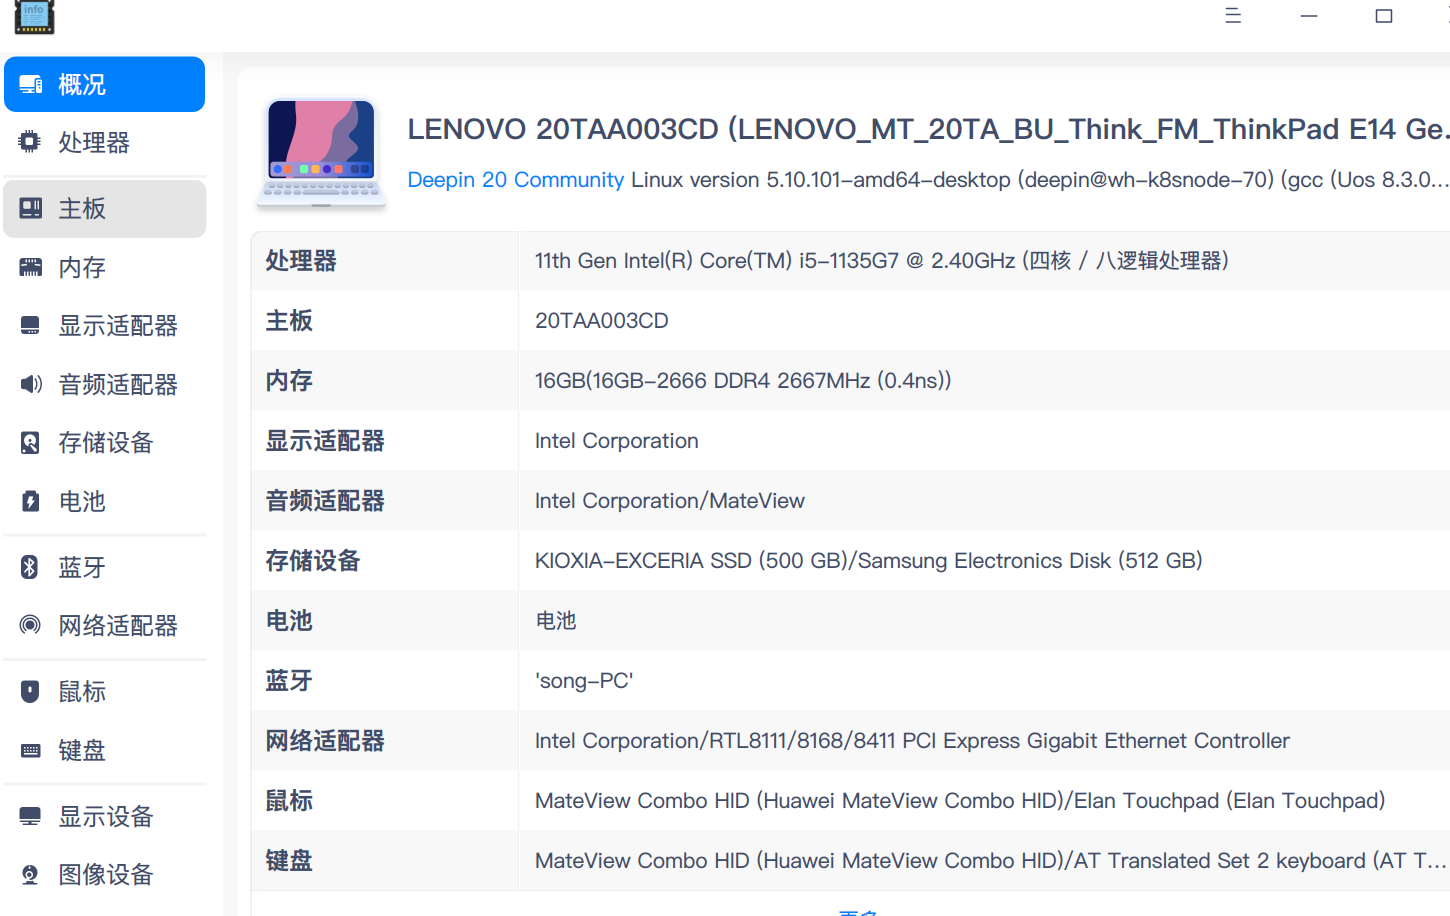Click the 键盘 row label in table
Screen dimensions: 1450x916
click(x=289, y=861)
